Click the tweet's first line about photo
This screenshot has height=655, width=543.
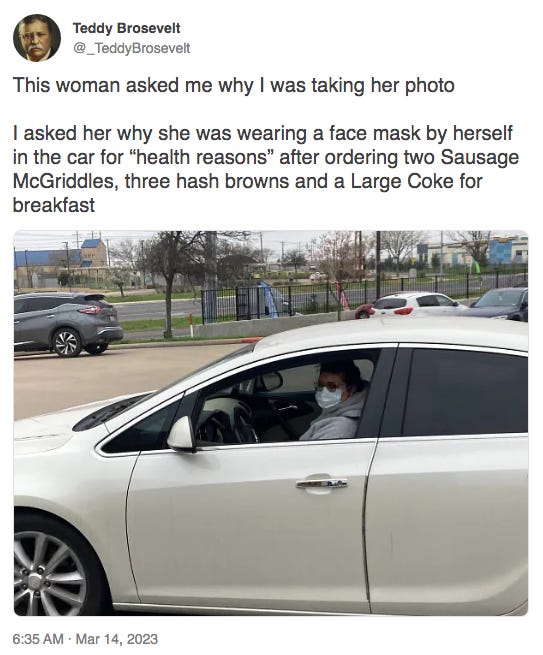(233, 85)
